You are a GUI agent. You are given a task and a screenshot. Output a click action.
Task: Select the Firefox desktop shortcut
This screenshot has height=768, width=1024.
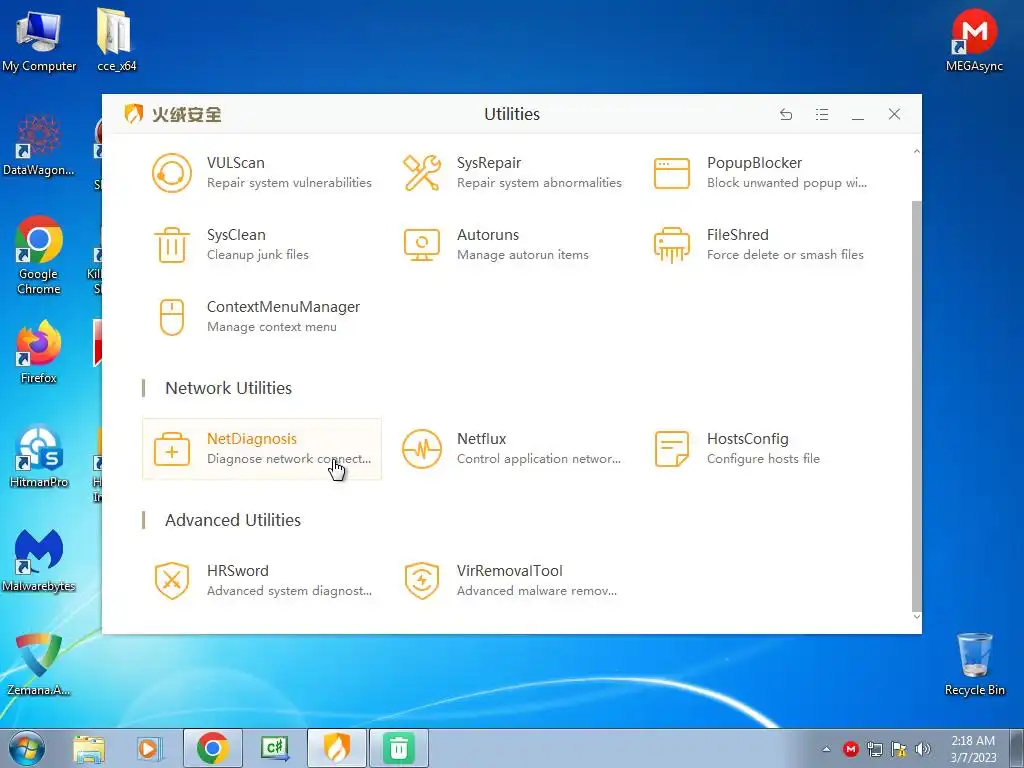pos(39,353)
